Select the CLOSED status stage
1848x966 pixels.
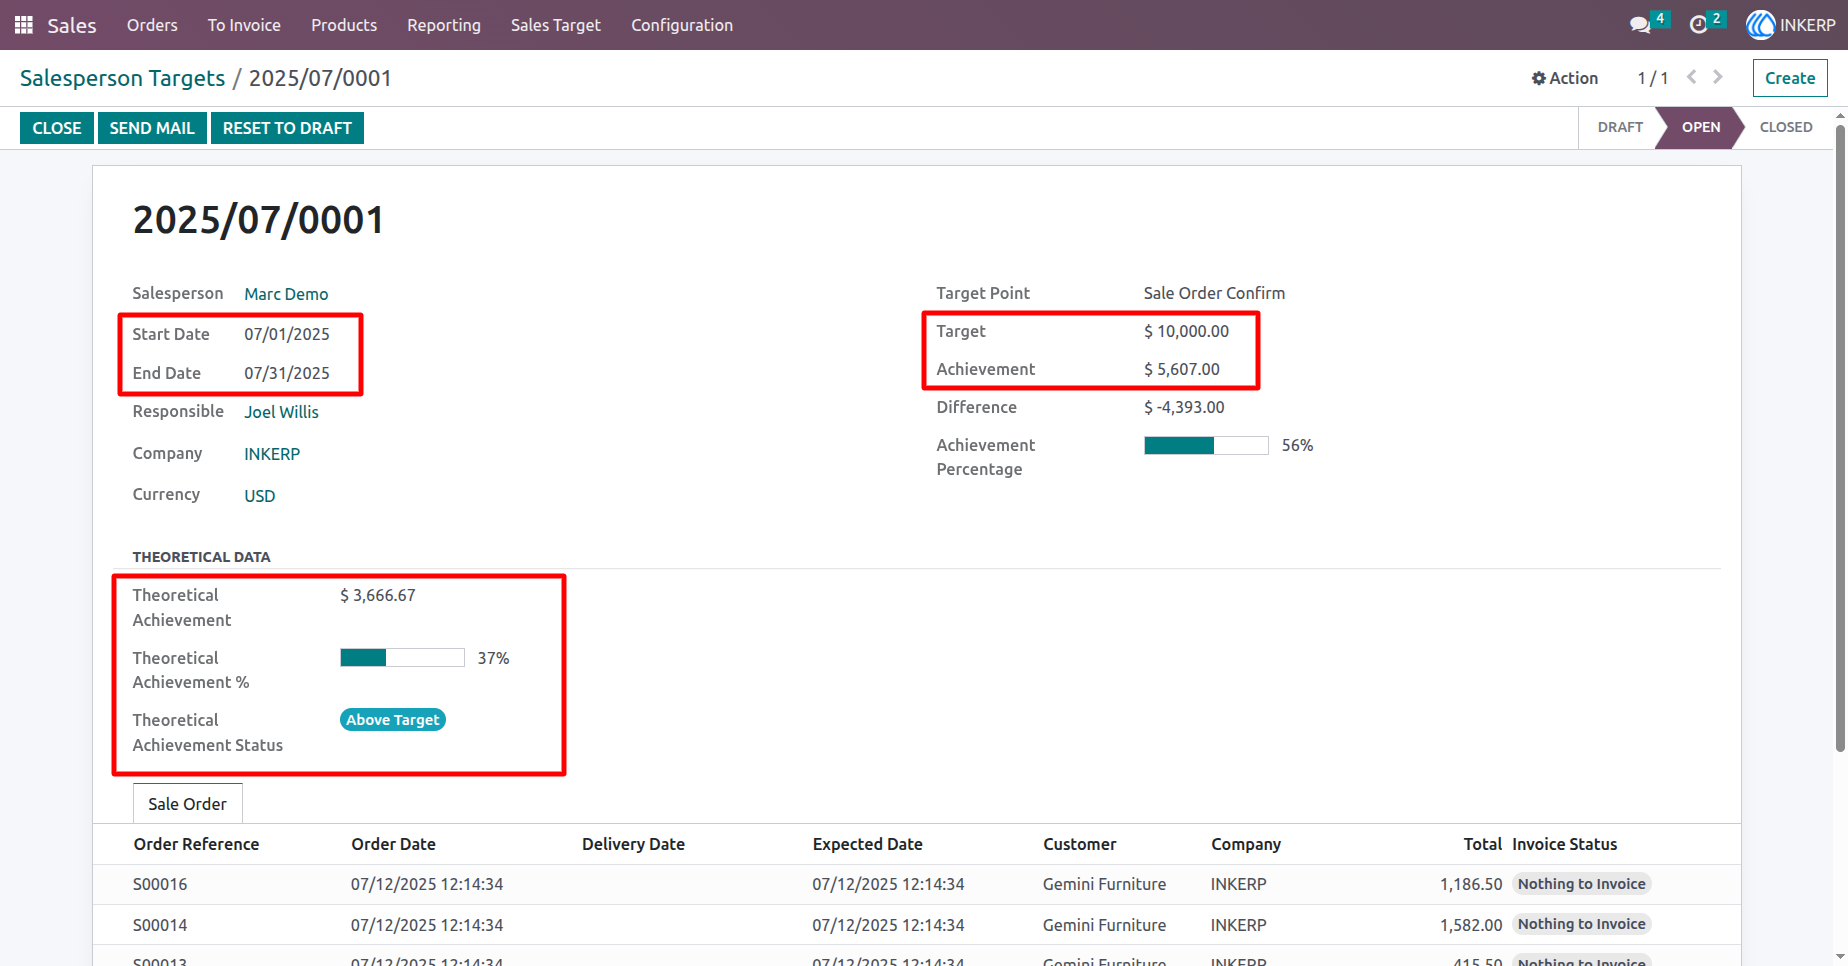(x=1786, y=127)
